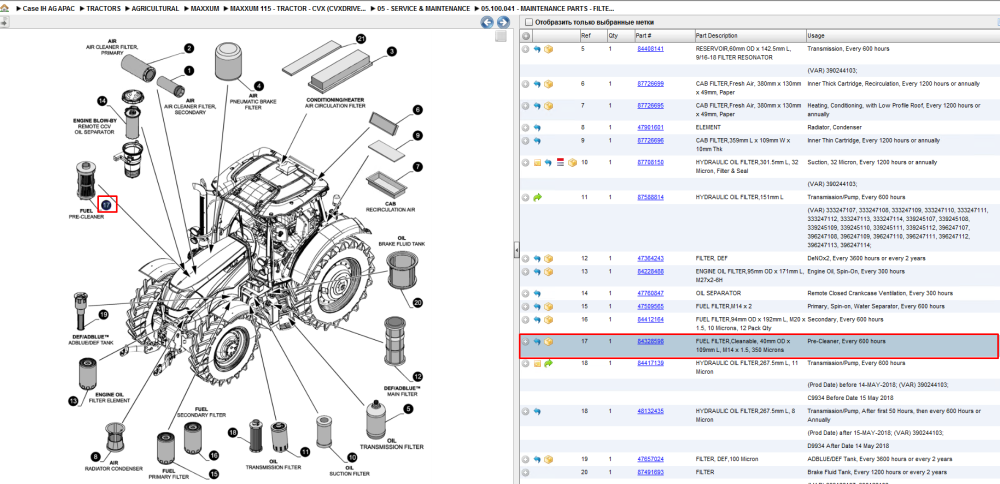Click the yellow box icon for Ref 12
The width and height of the screenshot is (1000, 484).
[x=548, y=258]
